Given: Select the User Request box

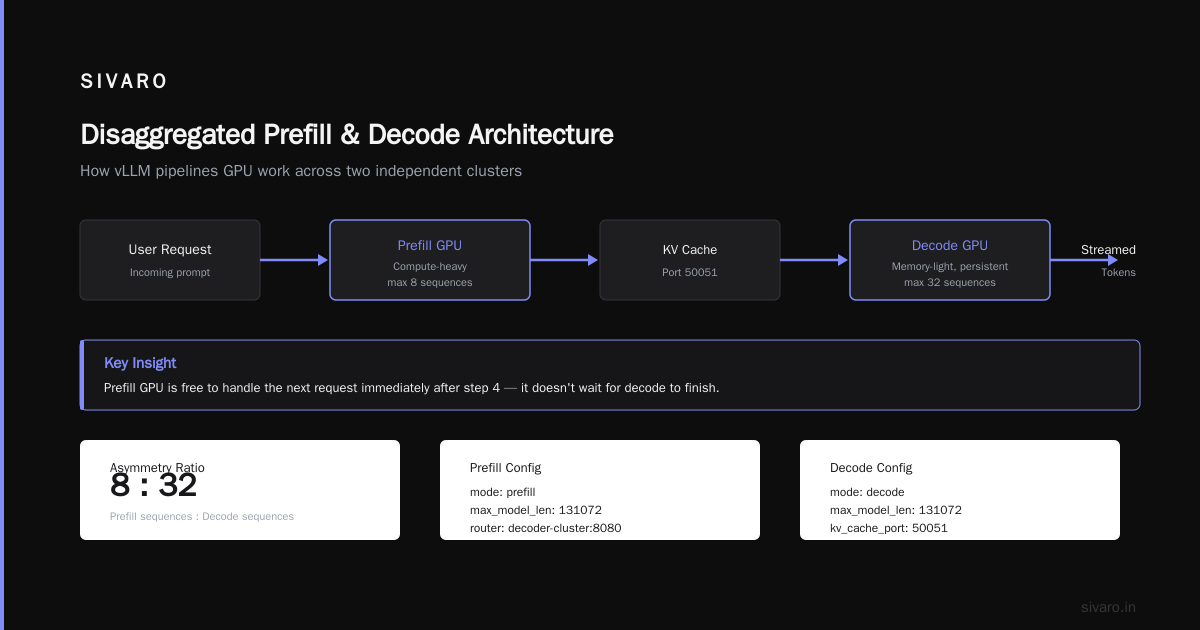Looking at the screenshot, I should coord(170,260).
